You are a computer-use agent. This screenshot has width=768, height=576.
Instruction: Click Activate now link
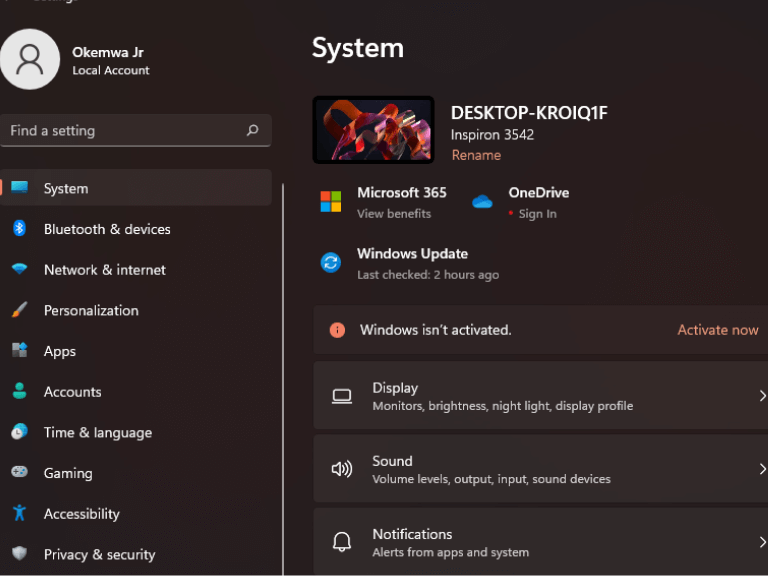pos(718,330)
